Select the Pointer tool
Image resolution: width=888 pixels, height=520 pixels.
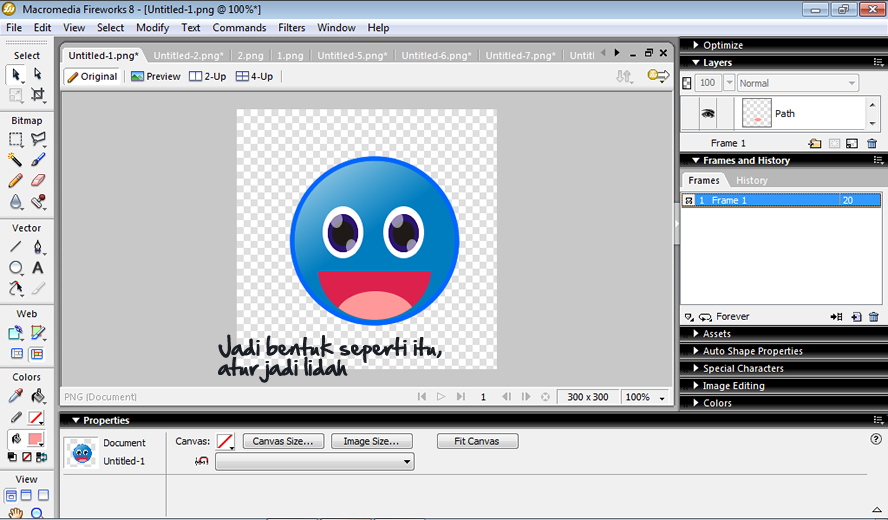click(x=16, y=74)
